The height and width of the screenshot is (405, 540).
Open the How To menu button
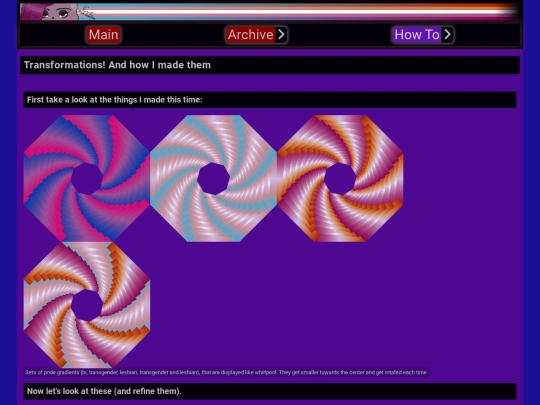[417, 35]
